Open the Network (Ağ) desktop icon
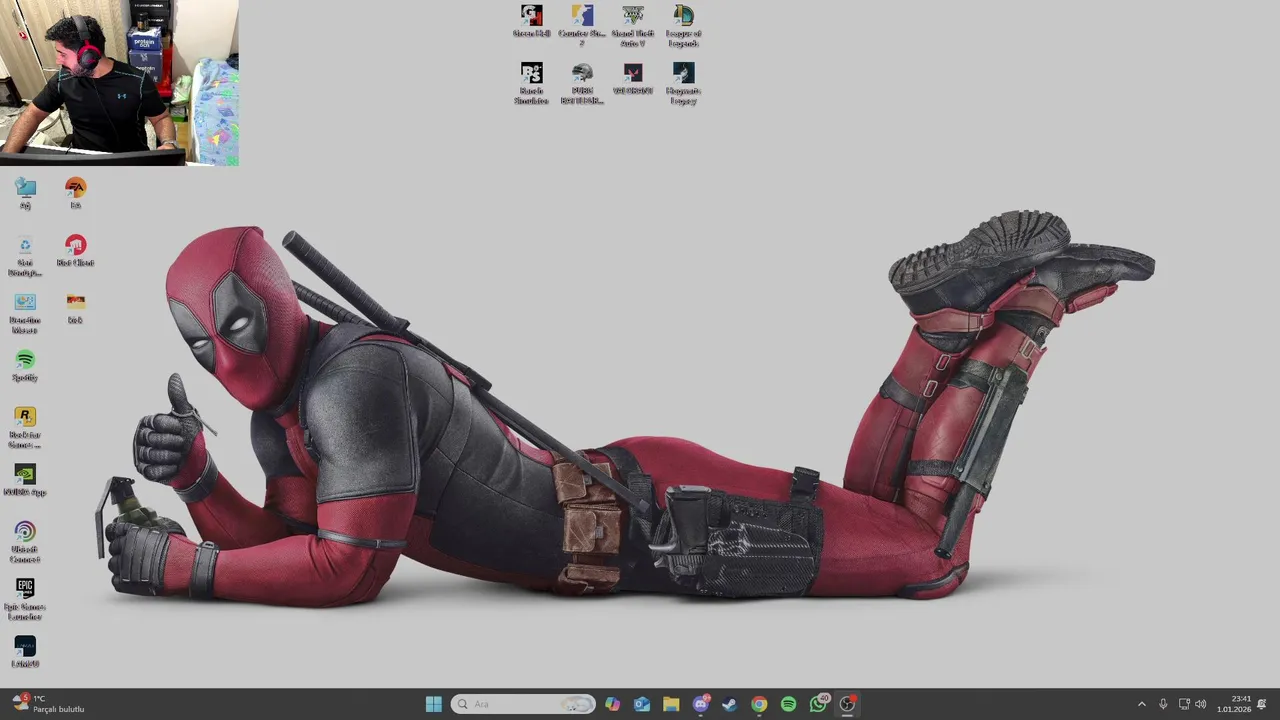 tap(25, 193)
